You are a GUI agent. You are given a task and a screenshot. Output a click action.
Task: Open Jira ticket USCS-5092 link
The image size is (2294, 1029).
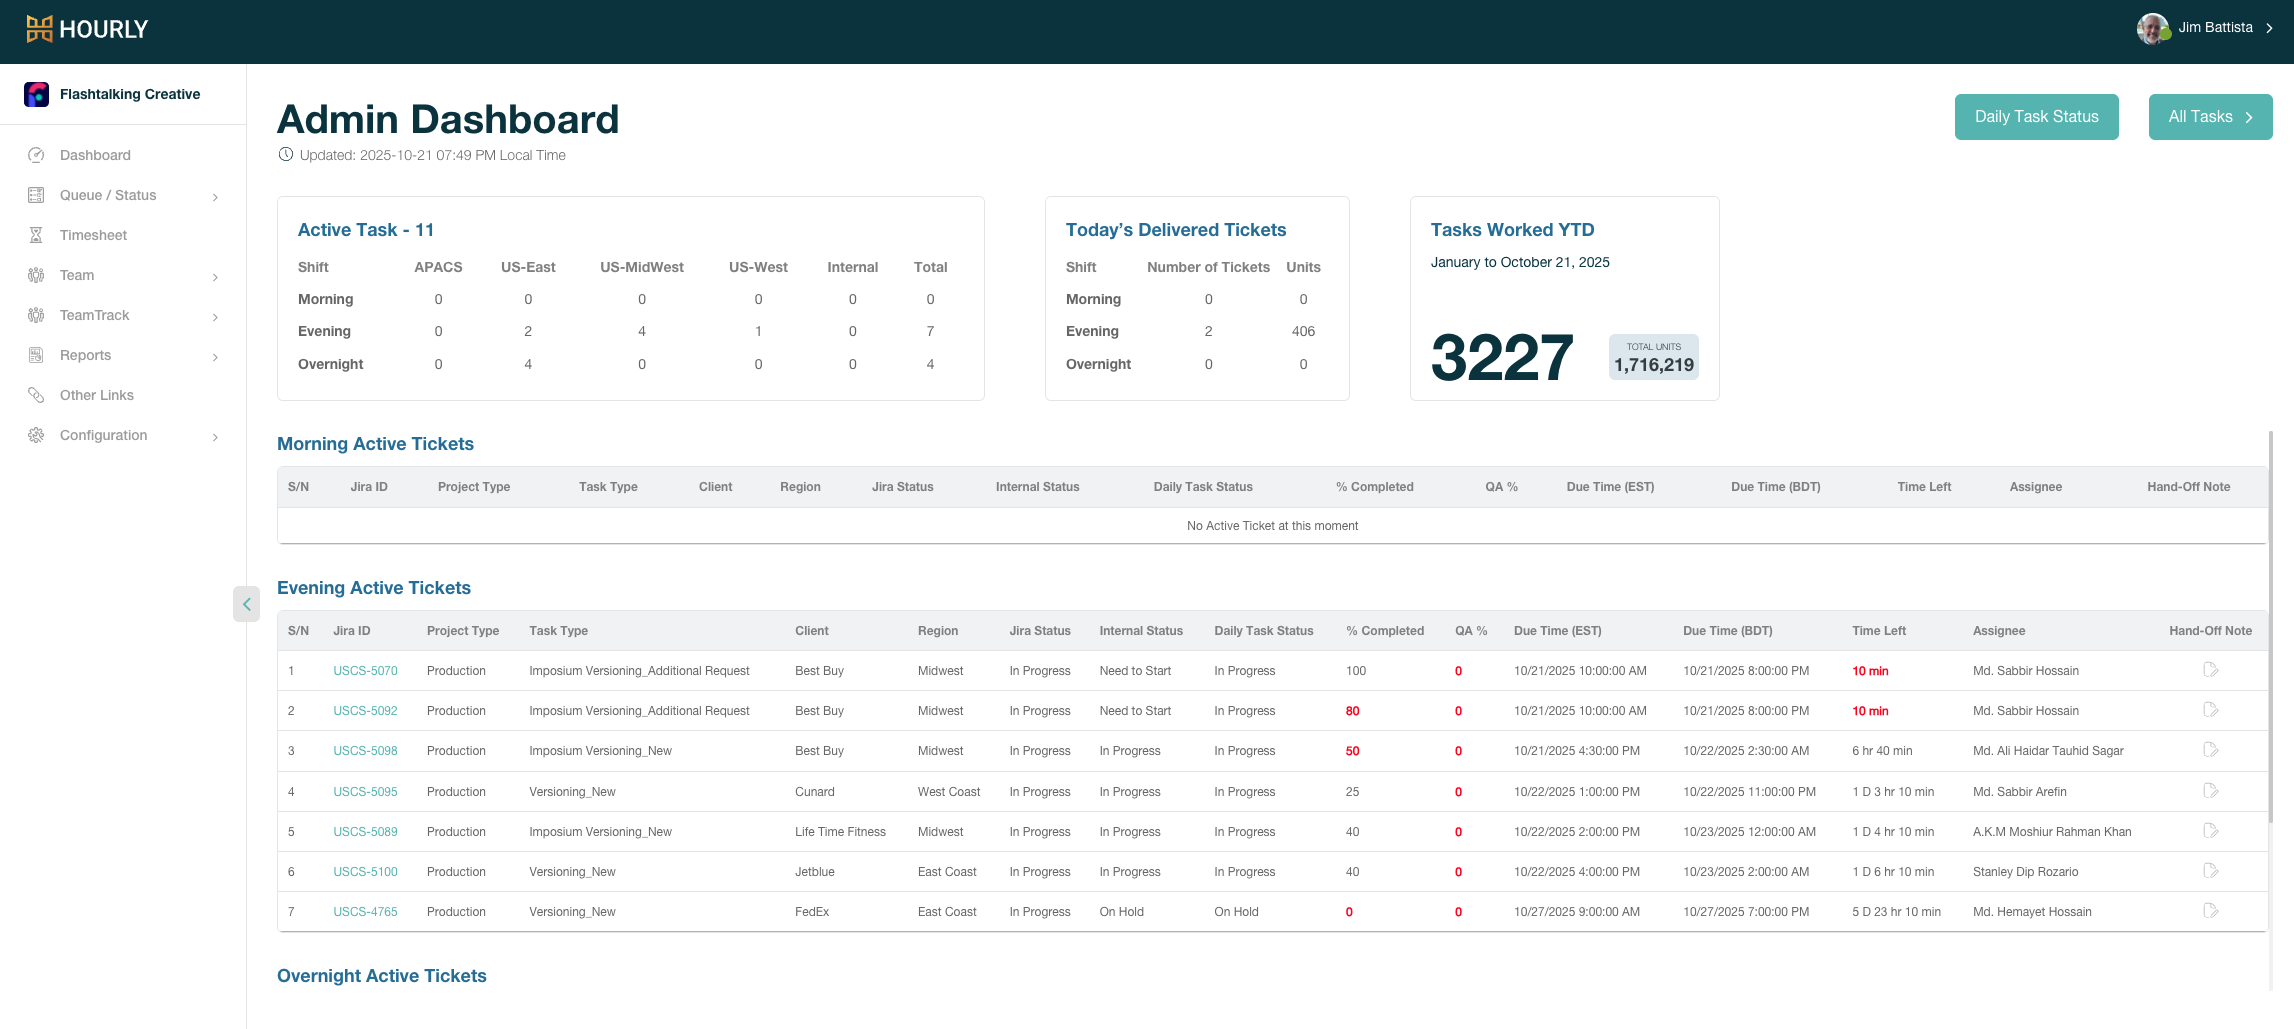pos(365,711)
